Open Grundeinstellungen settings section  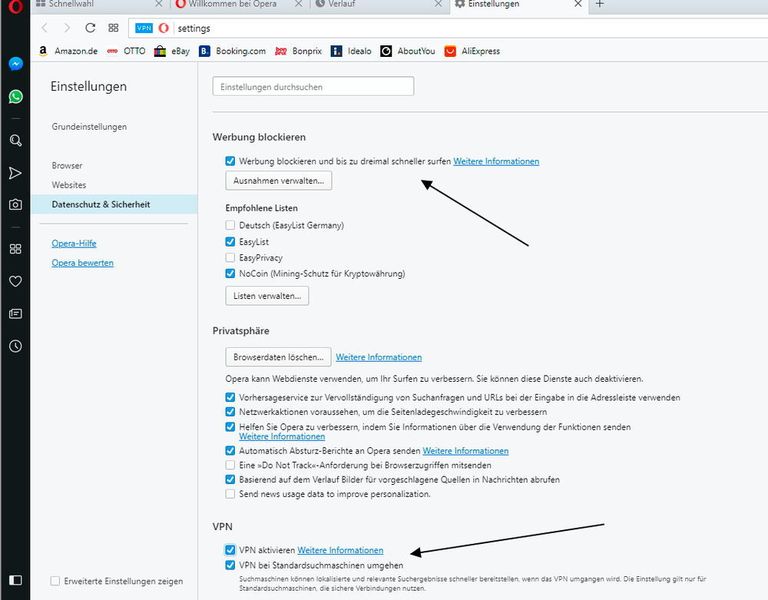89,126
